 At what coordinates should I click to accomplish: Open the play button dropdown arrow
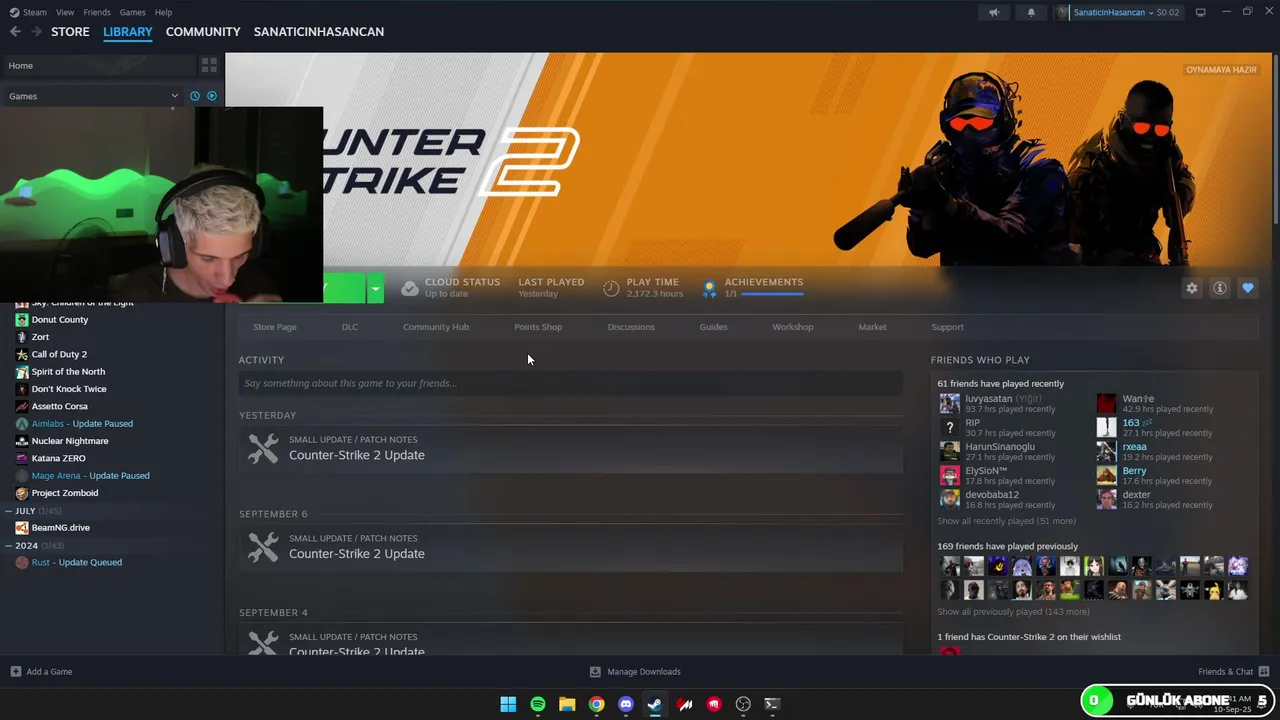[x=375, y=289]
